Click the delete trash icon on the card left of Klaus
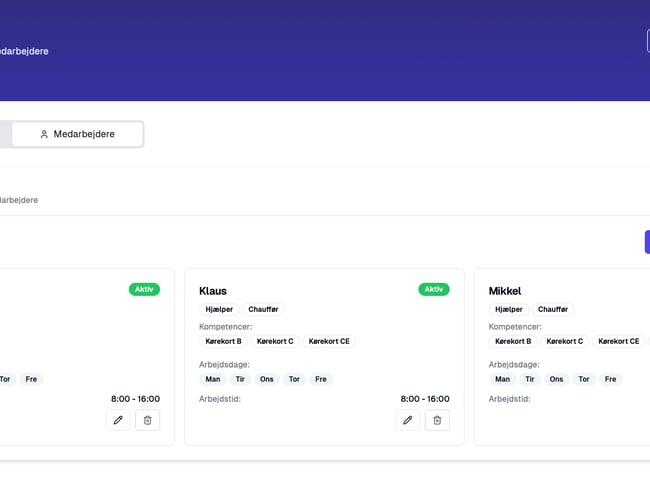Screen dimensions: 650x500 click(x=147, y=420)
